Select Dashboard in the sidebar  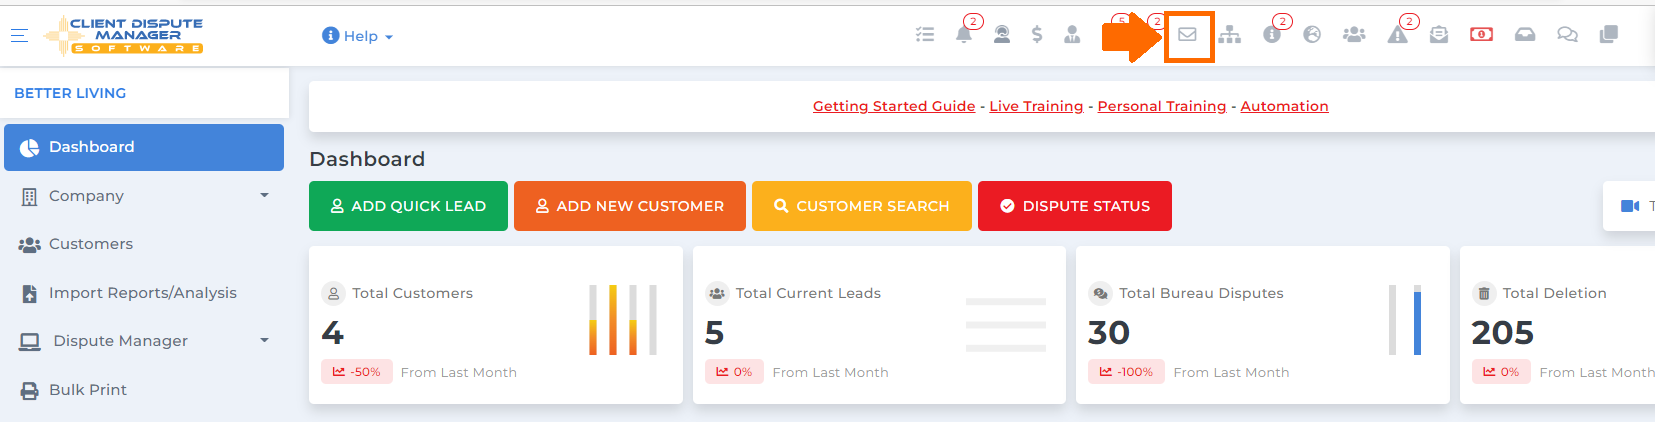coord(144,147)
